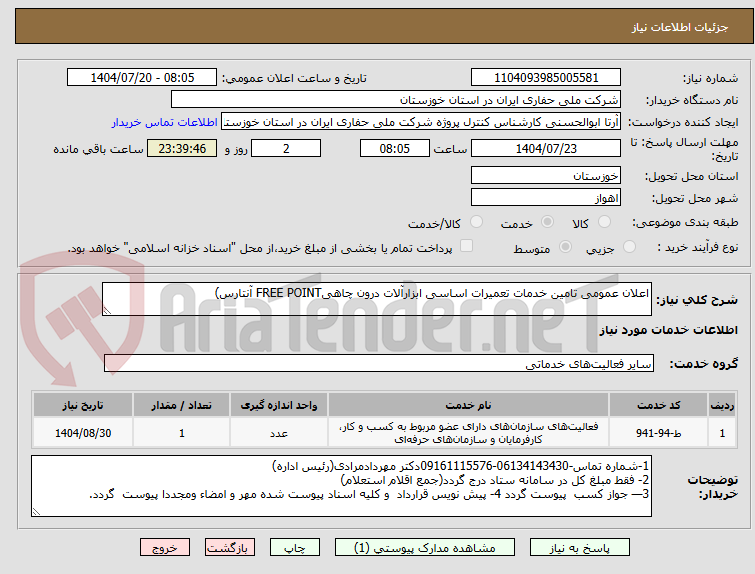The image size is (755, 574).
Task: Click the ردیف column header
Action: [x=722, y=405]
